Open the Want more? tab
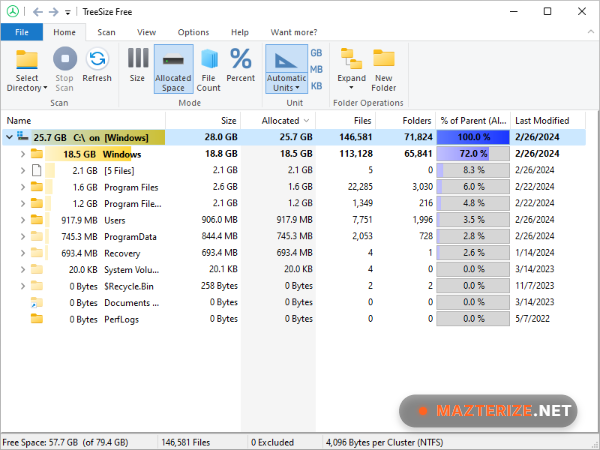The height and width of the screenshot is (450, 600). (x=294, y=32)
